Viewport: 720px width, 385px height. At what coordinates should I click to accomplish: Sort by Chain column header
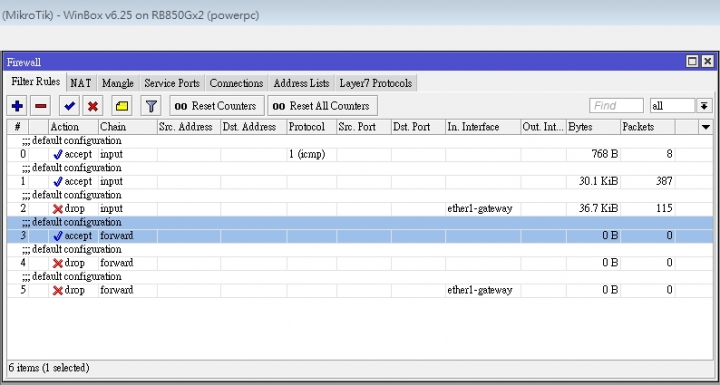click(128, 127)
